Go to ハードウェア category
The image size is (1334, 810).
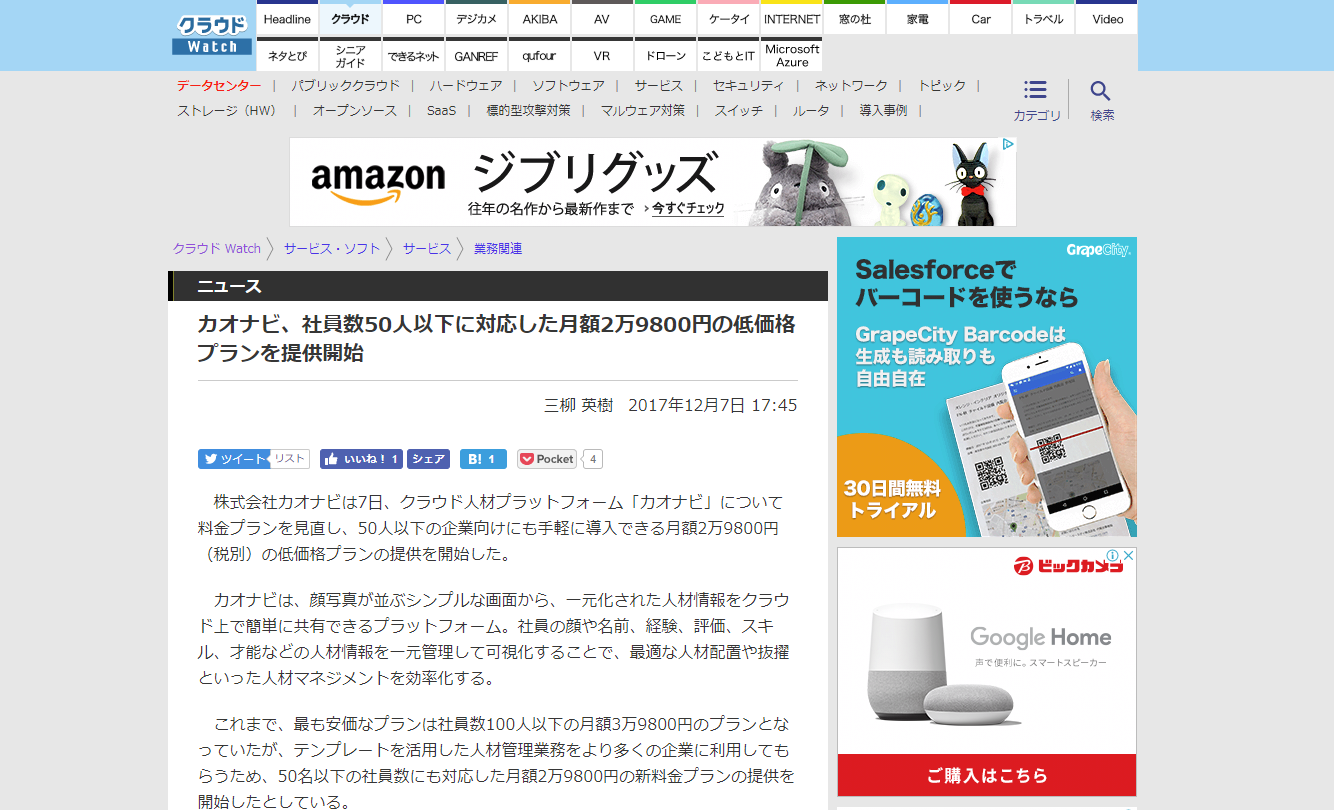point(465,86)
